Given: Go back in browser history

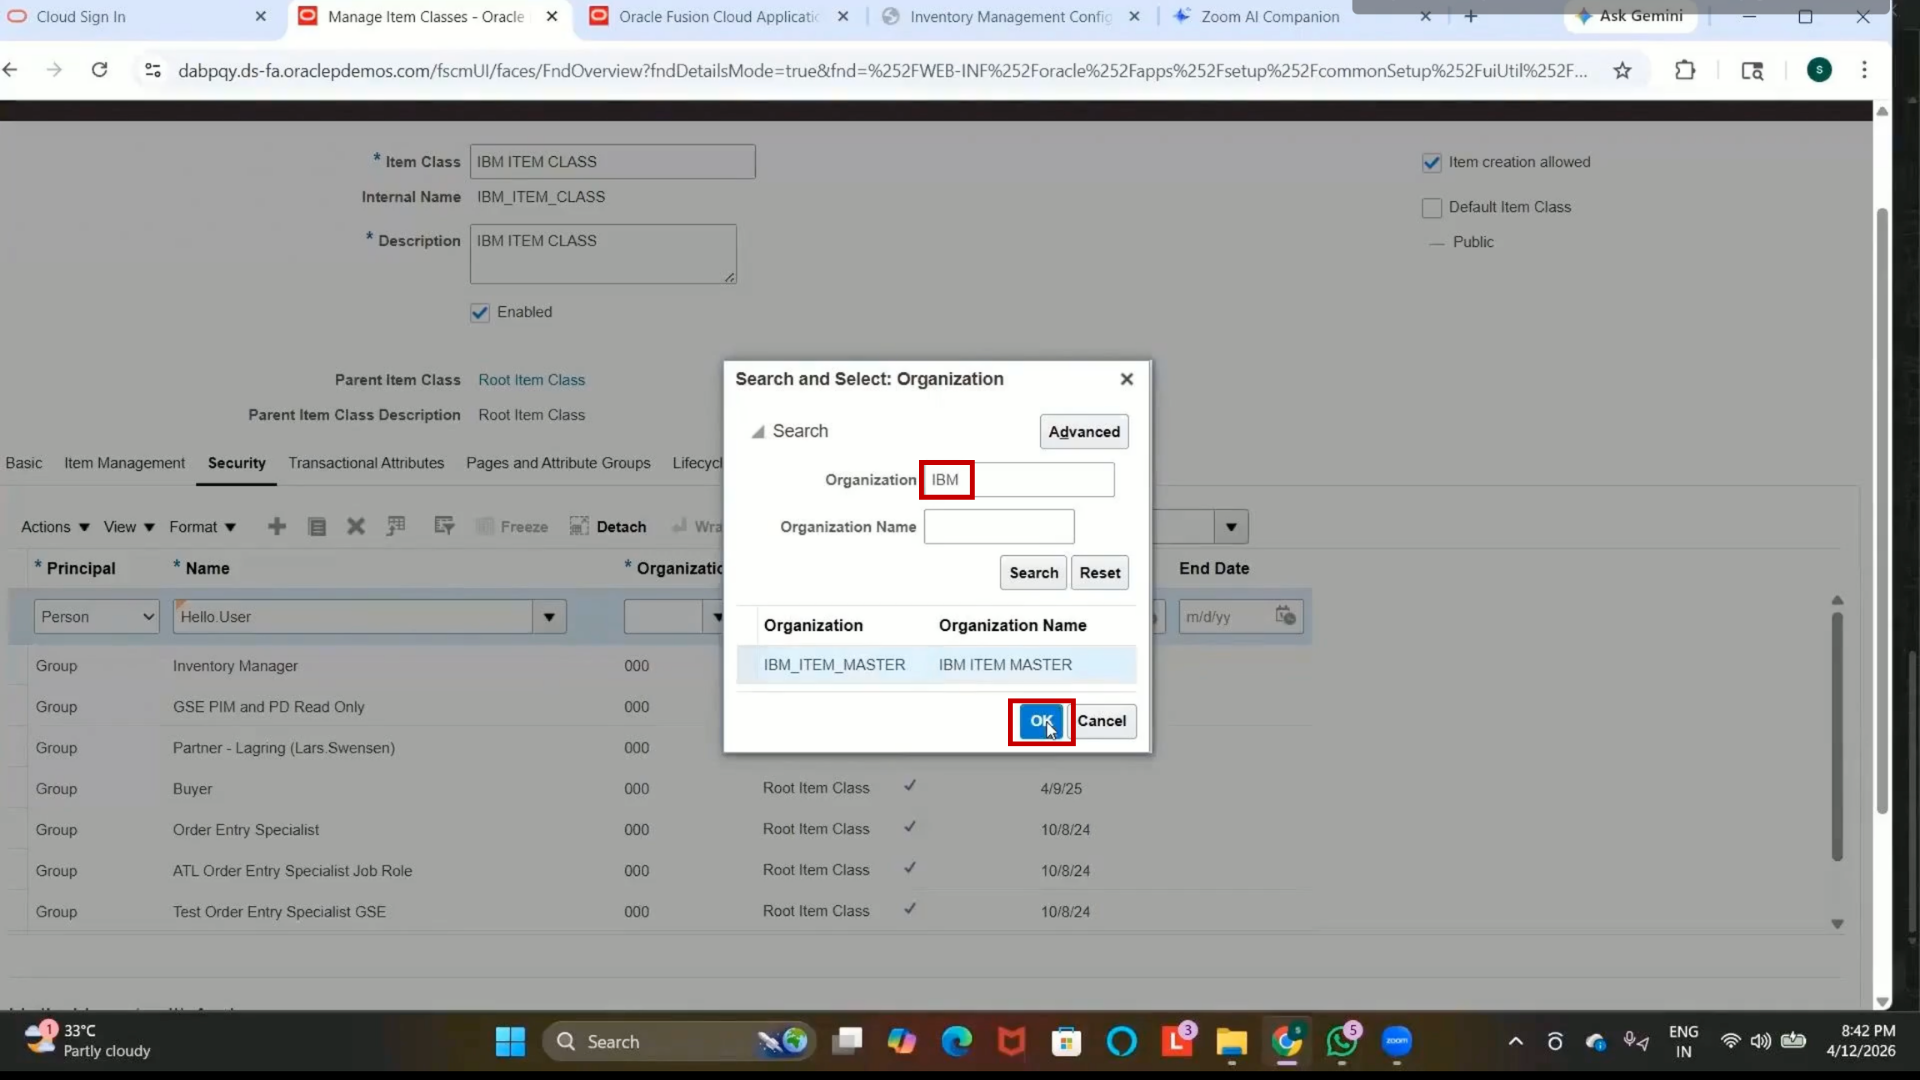Looking at the screenshot, I should (x=11, y=70).
